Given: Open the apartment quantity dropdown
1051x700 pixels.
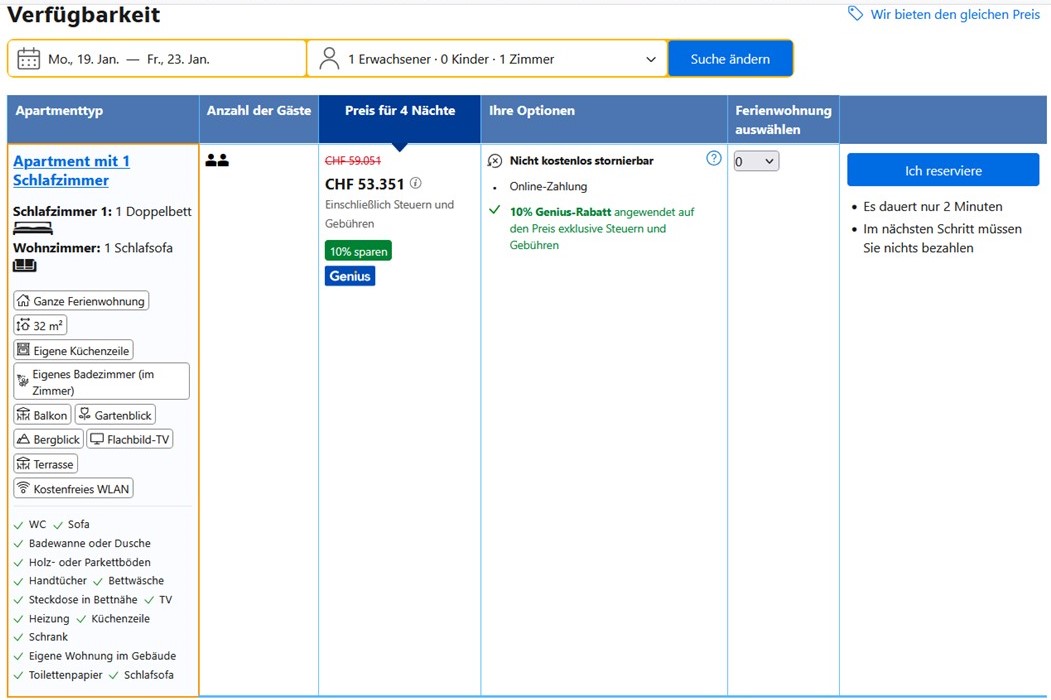Looking at the screenshot, I should tap(755, 161).
